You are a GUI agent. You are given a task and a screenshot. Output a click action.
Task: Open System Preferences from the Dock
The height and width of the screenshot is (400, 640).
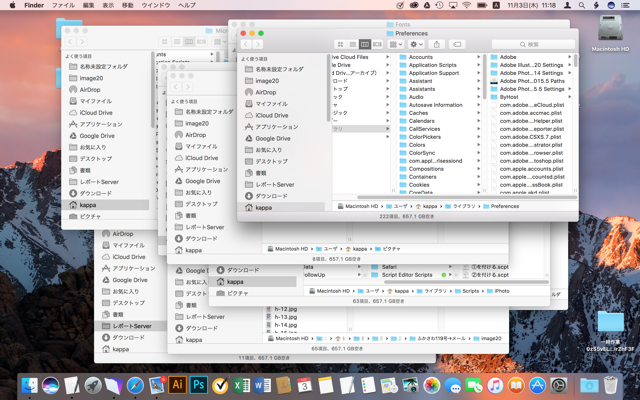point(559,385)
